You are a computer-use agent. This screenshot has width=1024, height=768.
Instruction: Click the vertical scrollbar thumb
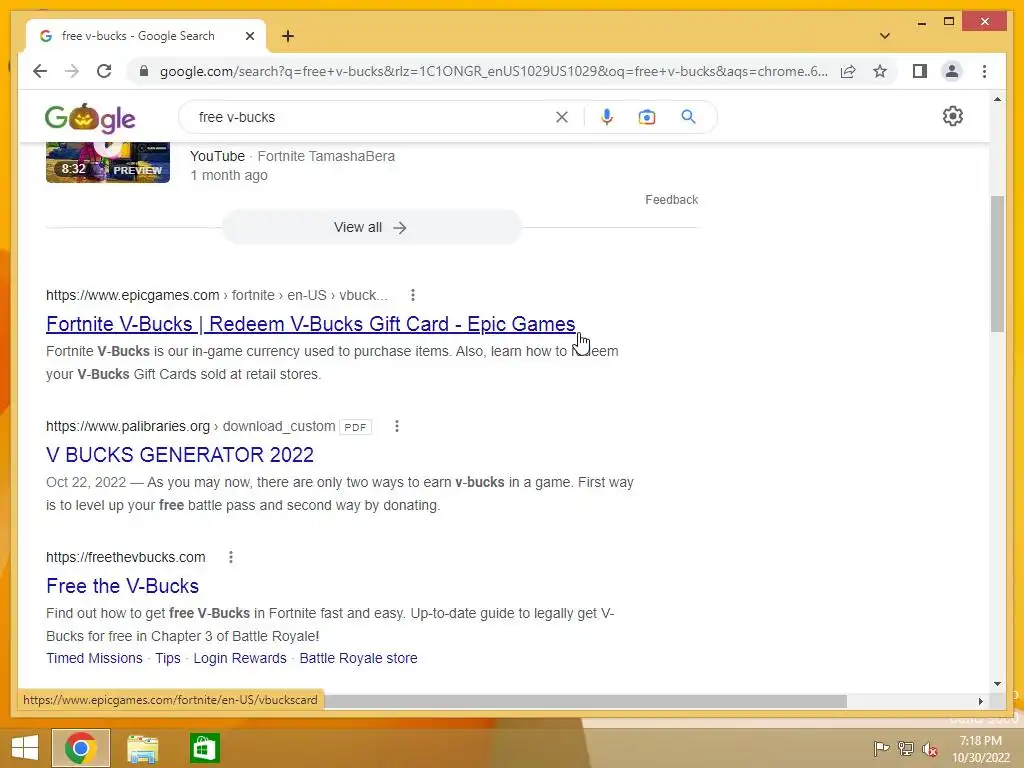click(x=997, y=264)
